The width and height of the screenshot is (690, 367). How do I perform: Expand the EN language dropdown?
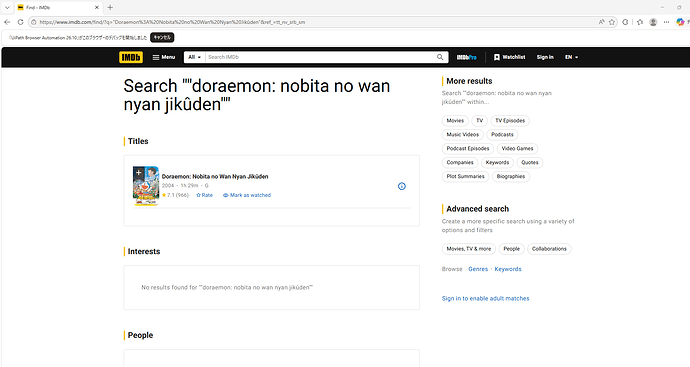click(x=571, y=57)
